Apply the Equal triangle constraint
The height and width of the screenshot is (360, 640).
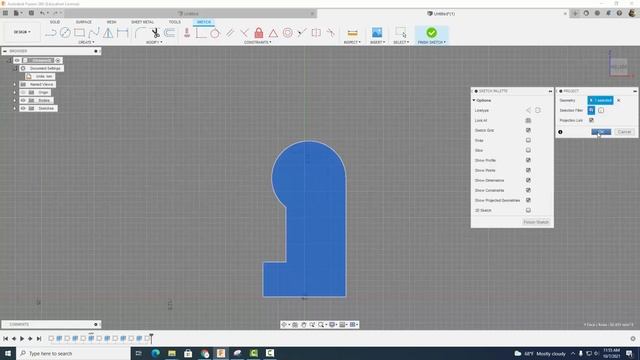(273, 33)
